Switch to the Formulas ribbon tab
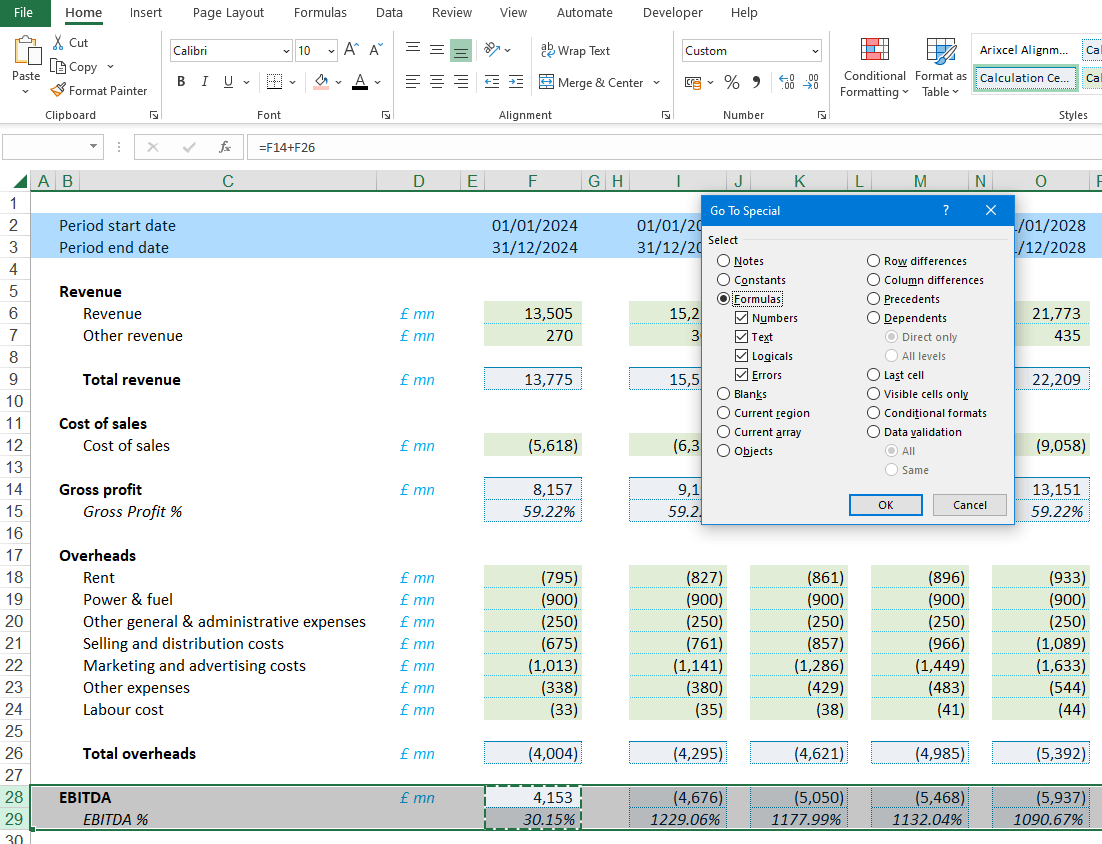 pos(320,13)
